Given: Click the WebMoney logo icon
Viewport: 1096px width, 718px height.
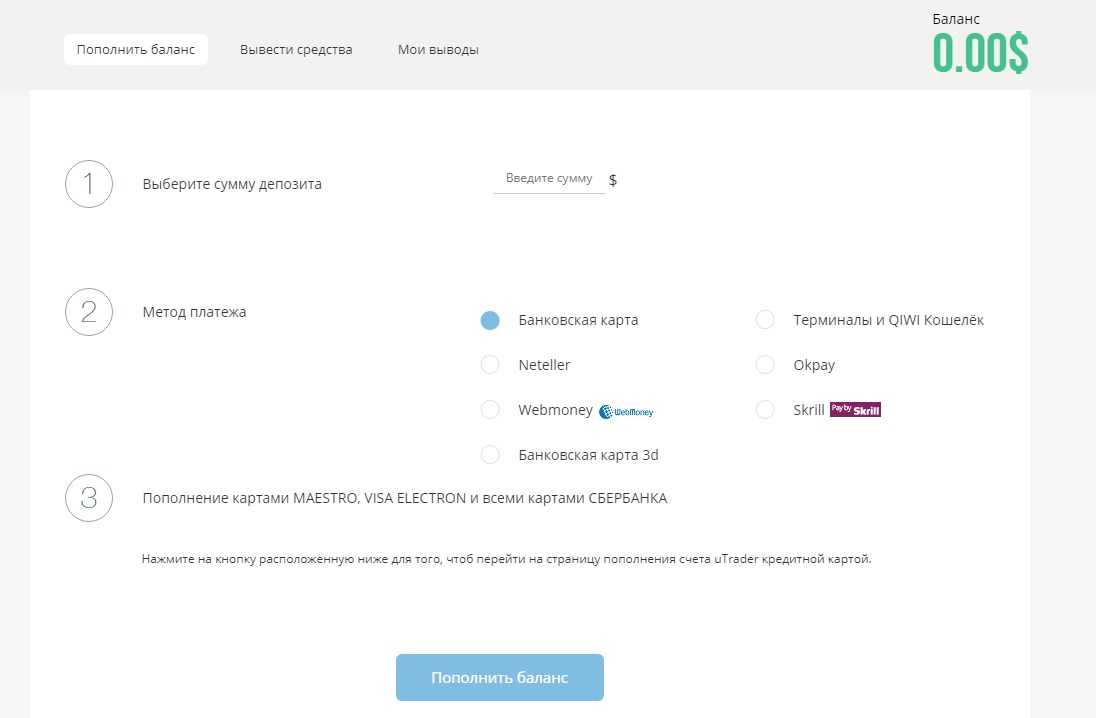Looking at the screenshot, I should point(626,412).
